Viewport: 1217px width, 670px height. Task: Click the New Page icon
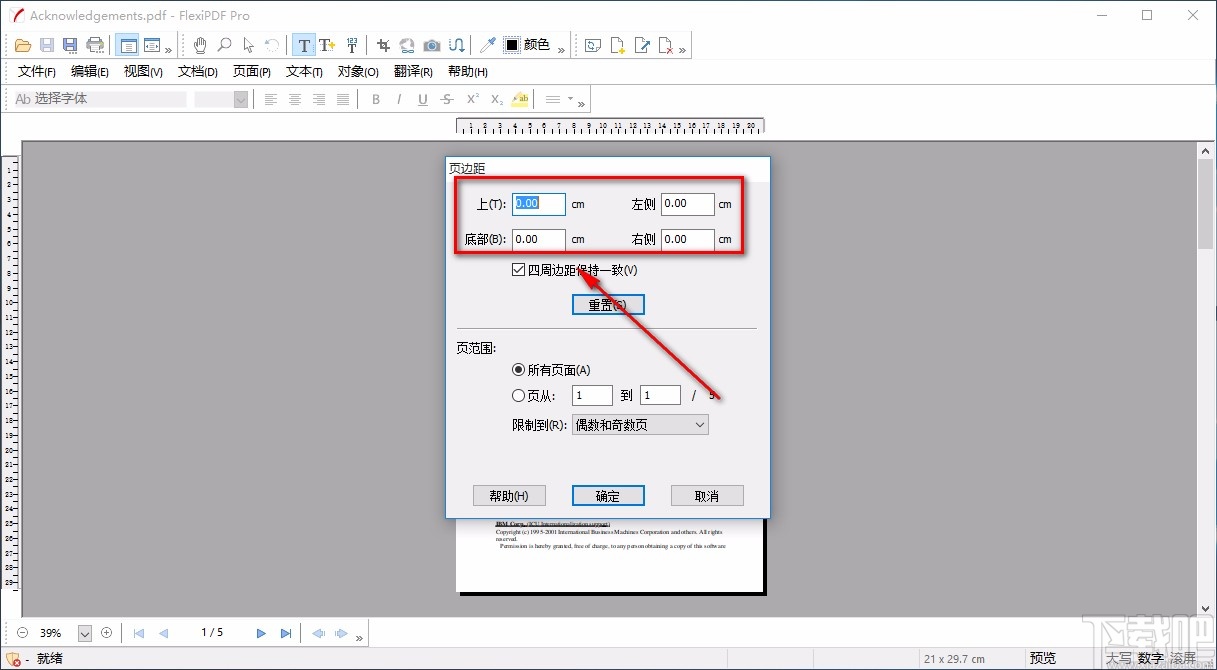[x=618, y=45]
